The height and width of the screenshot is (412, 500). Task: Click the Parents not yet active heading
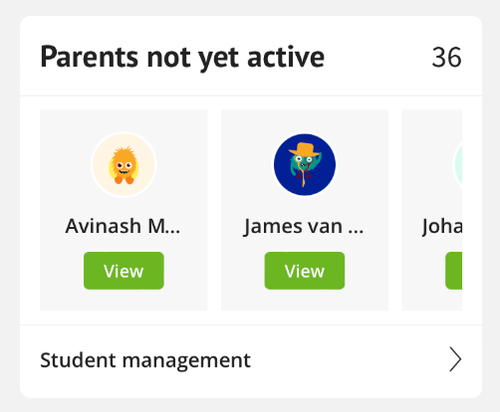click(x=182, y=58)
